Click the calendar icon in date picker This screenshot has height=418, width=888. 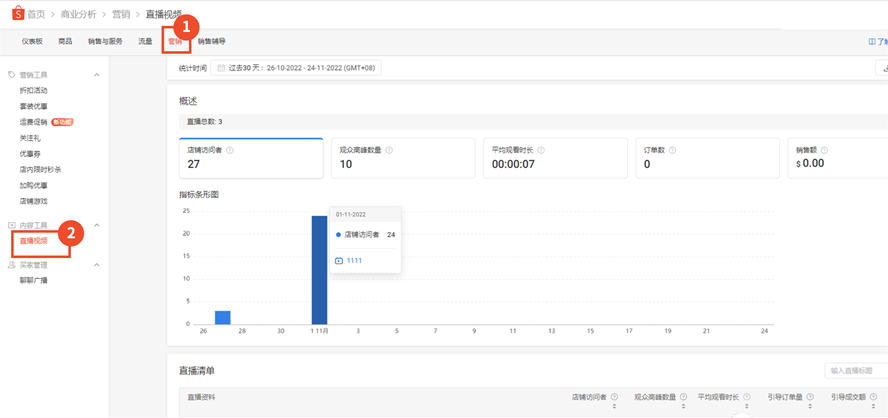pos(221,68)
